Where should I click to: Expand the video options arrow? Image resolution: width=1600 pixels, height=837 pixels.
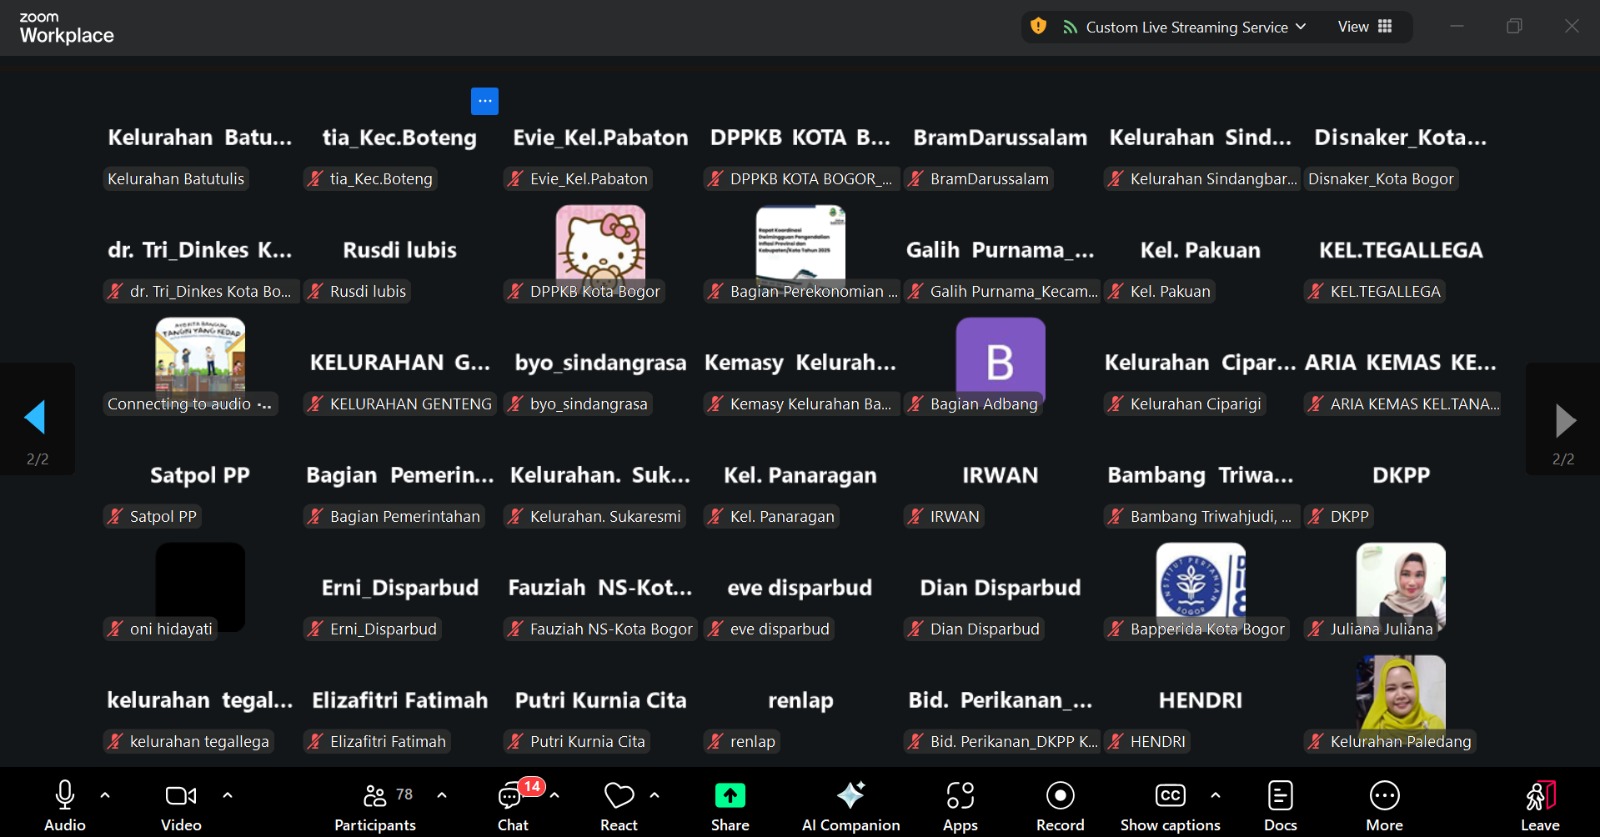click(x=228, y=796)
